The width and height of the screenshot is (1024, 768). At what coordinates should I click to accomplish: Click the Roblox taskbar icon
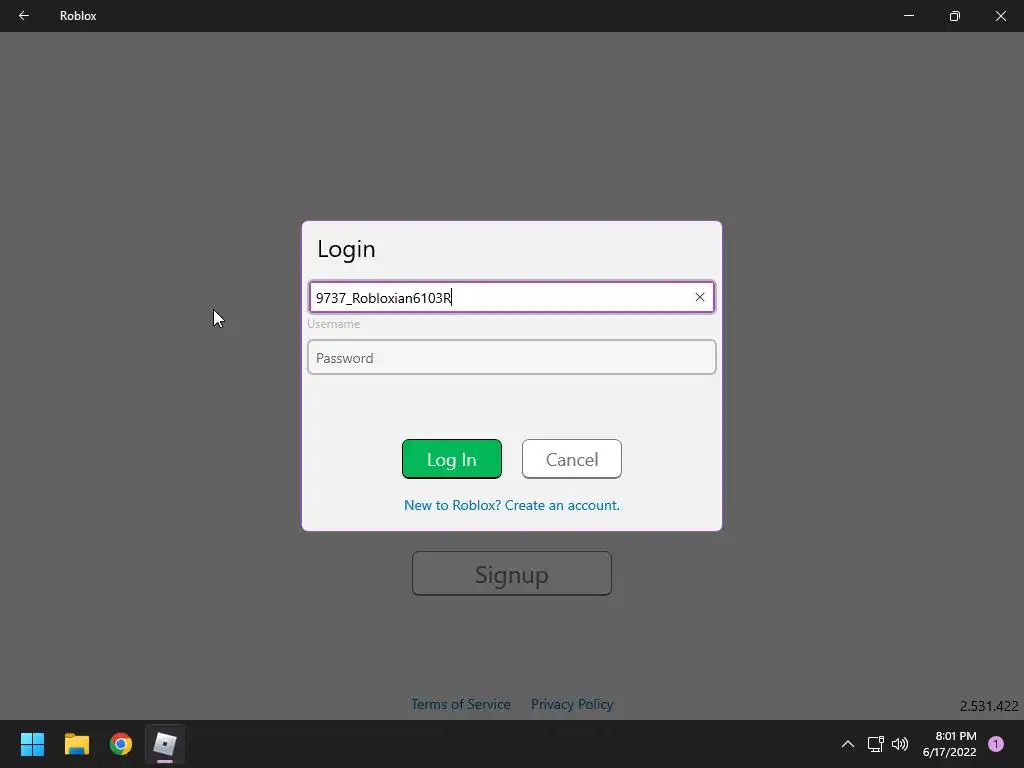click(x=165, y=744)
